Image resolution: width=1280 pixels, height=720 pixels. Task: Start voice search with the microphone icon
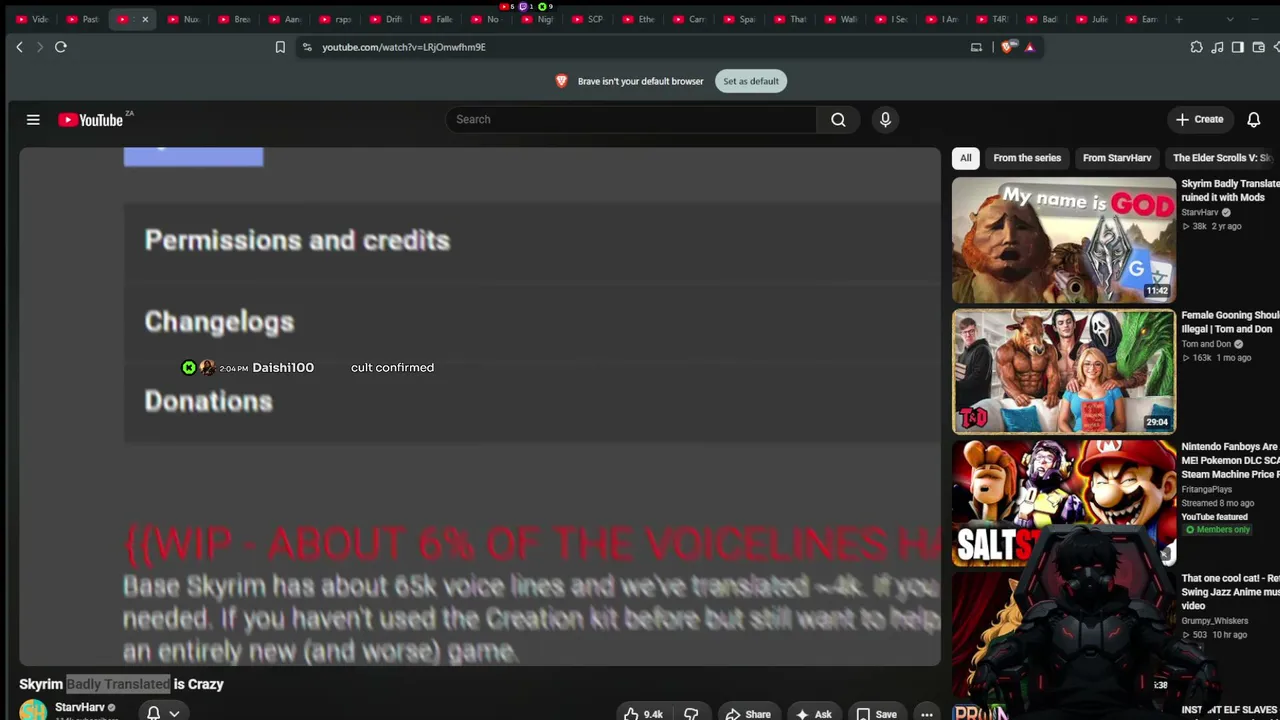[x=885, y=120]
